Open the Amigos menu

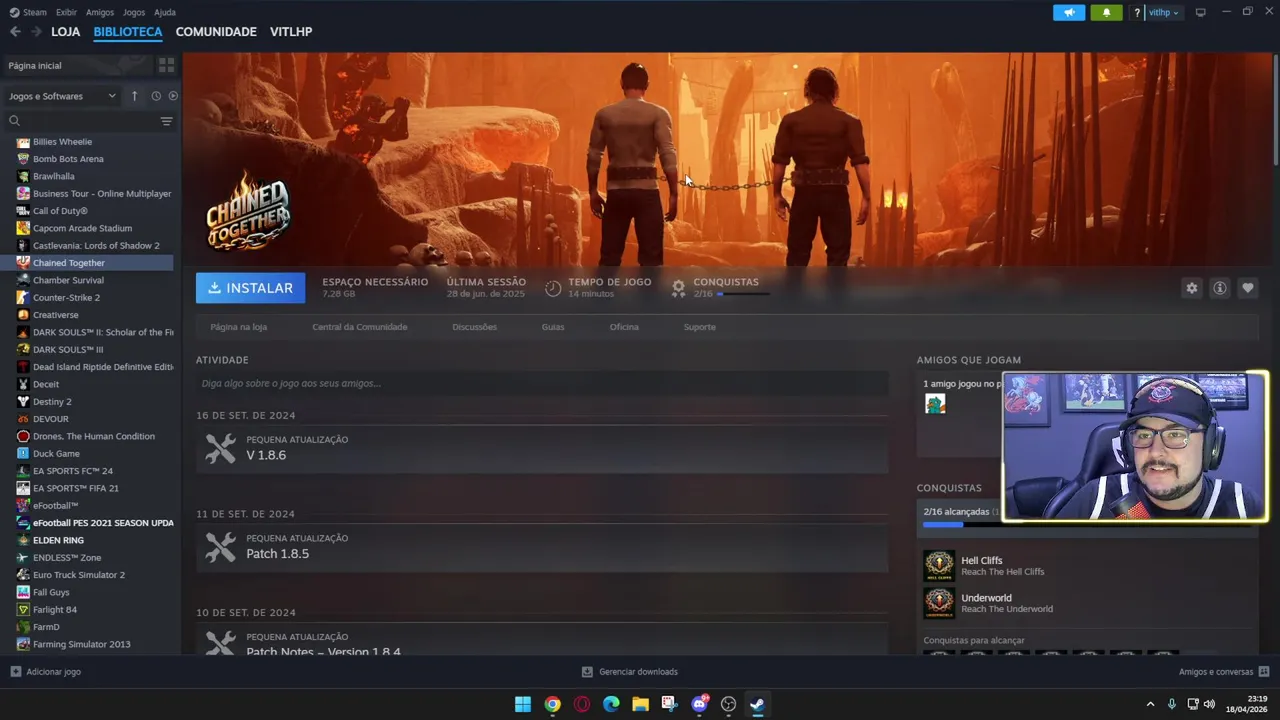tap(100, 12)
